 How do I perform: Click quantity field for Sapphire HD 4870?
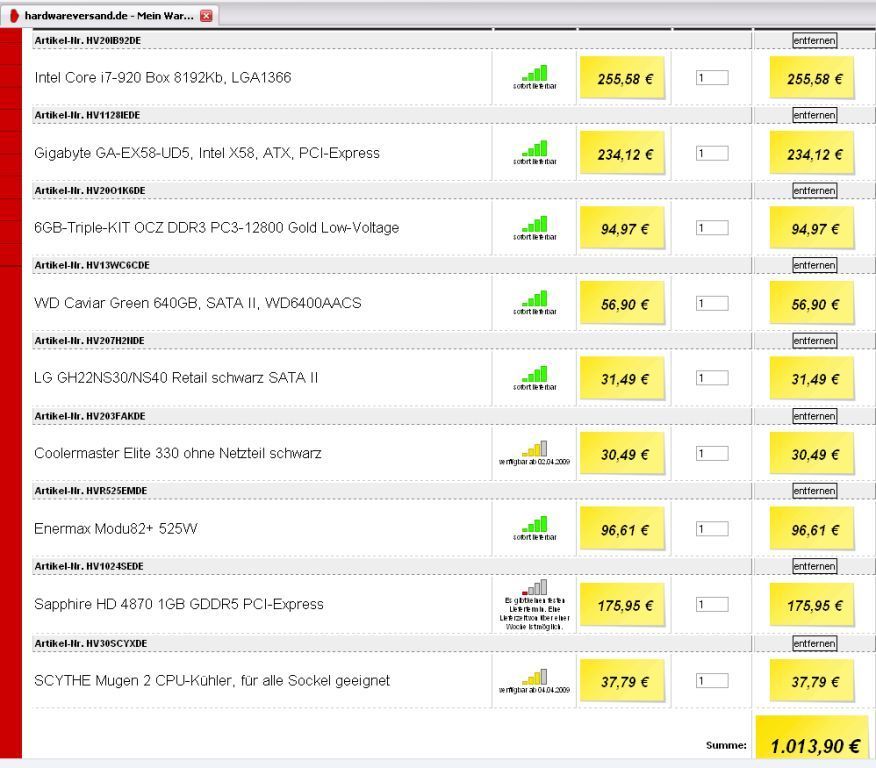pyautogui.click(x=712, y=604)
